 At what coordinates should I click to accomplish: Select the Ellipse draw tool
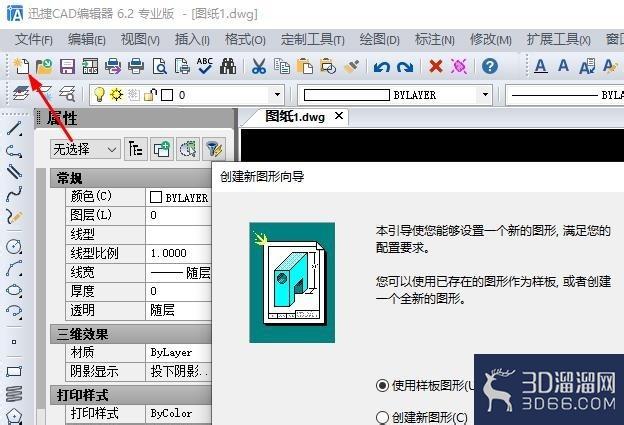coord(14,290)
